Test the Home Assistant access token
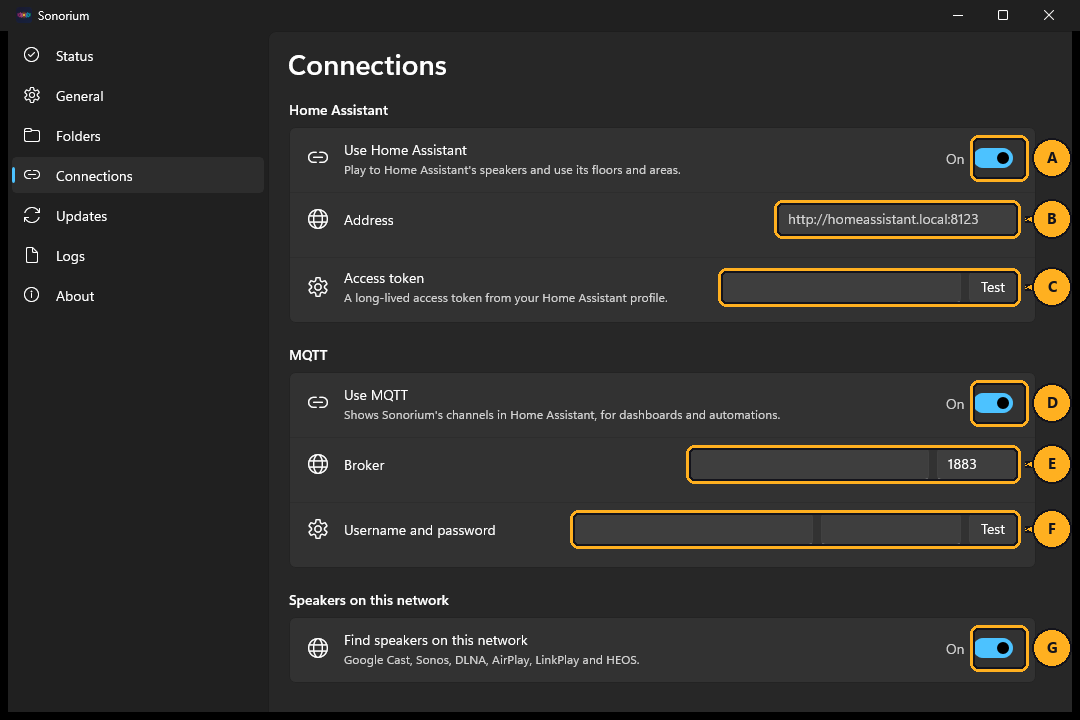Viewport: 1080px width, 720px height. 993,287
